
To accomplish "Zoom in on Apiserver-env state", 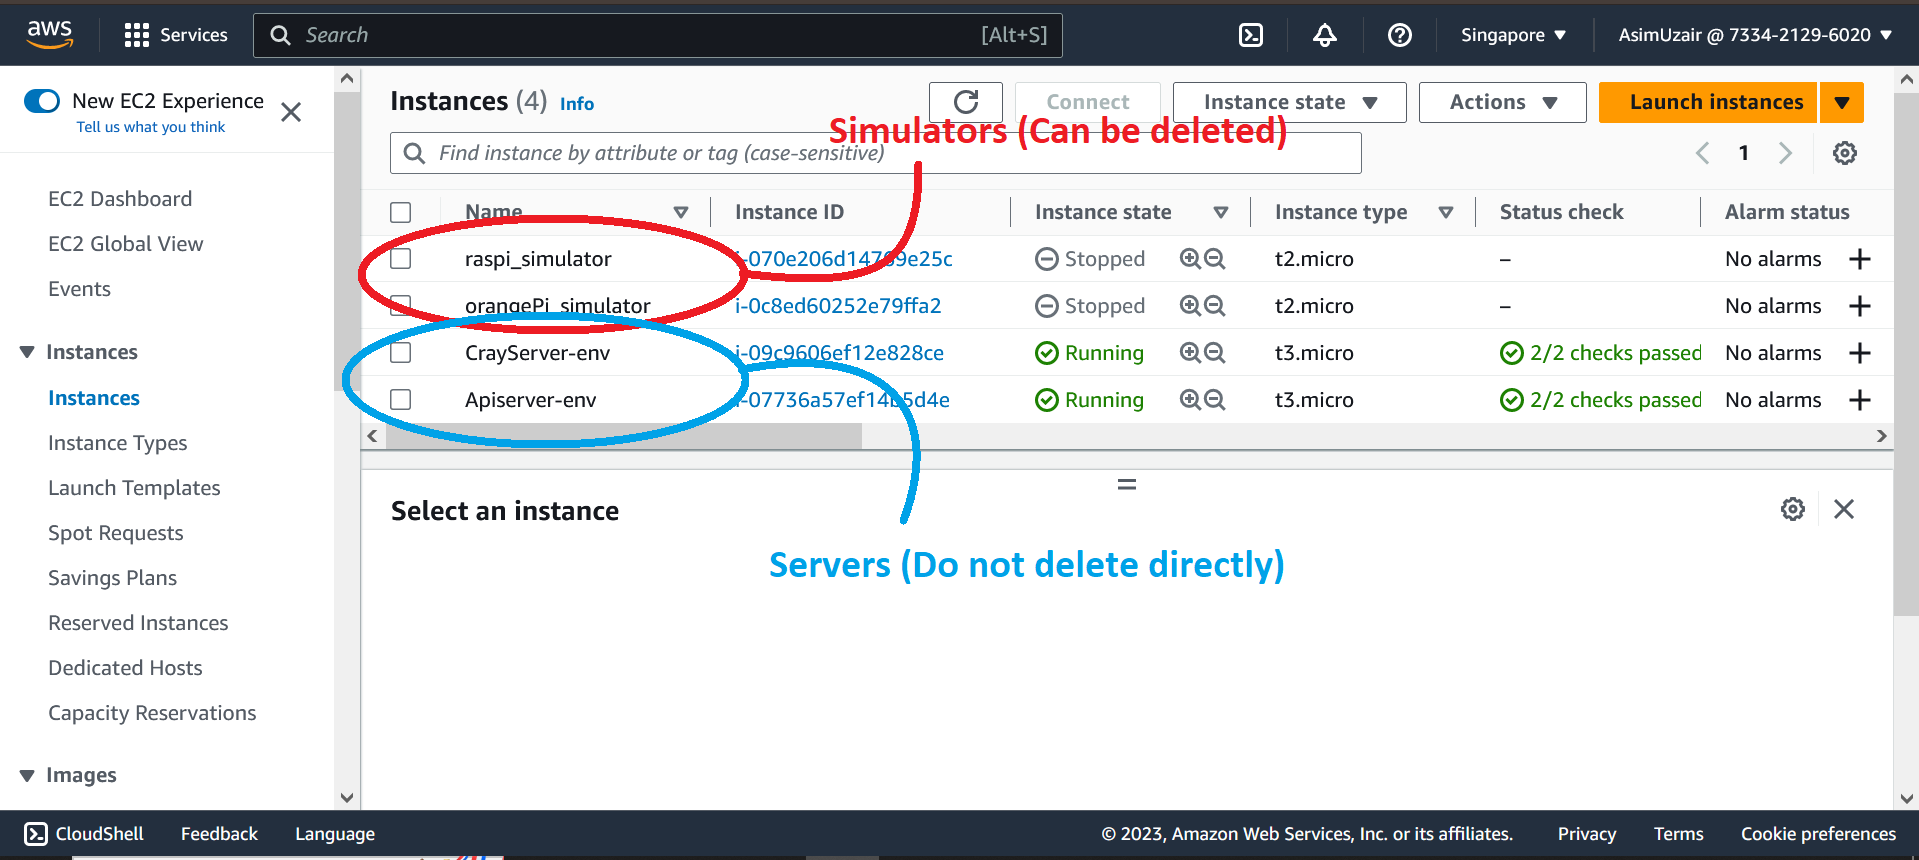I will (1190, 400).
